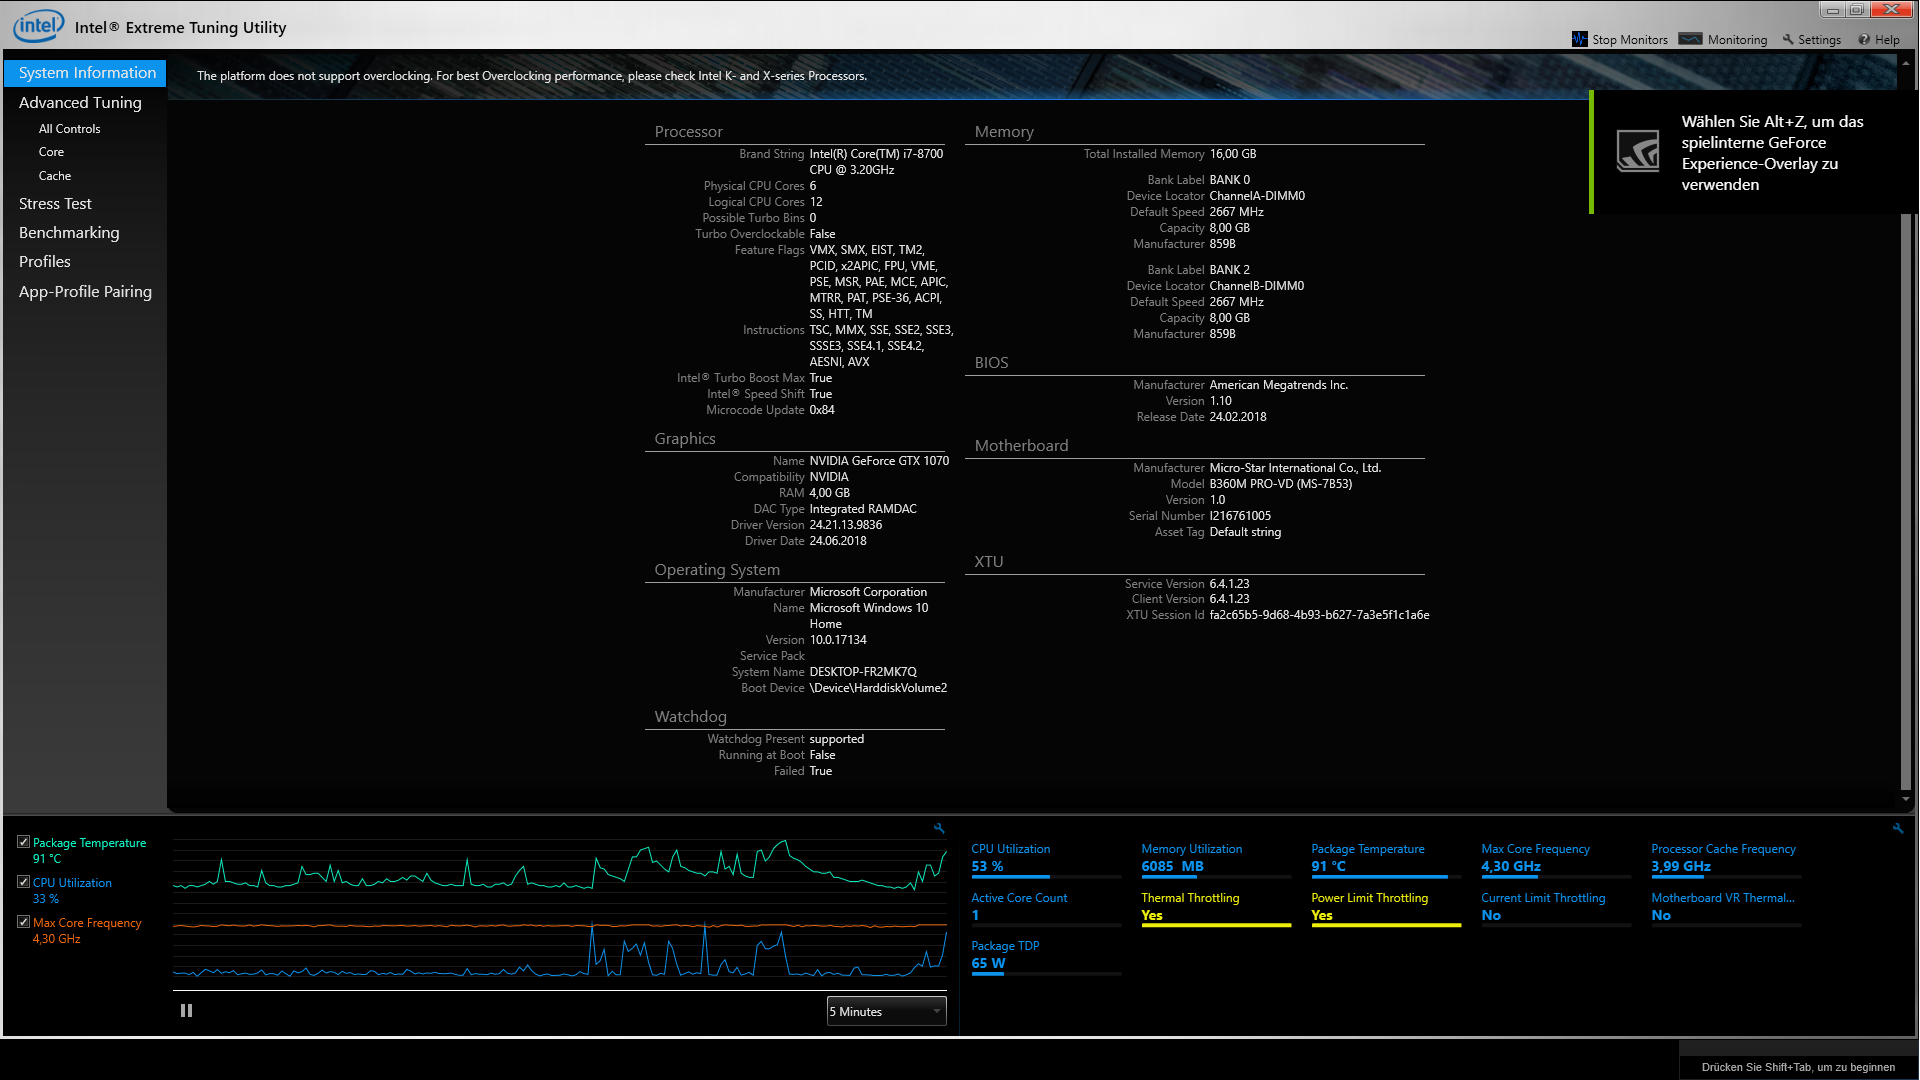
Task: Click the Monitoring graph icon
Action: [x=1690, y=39]
